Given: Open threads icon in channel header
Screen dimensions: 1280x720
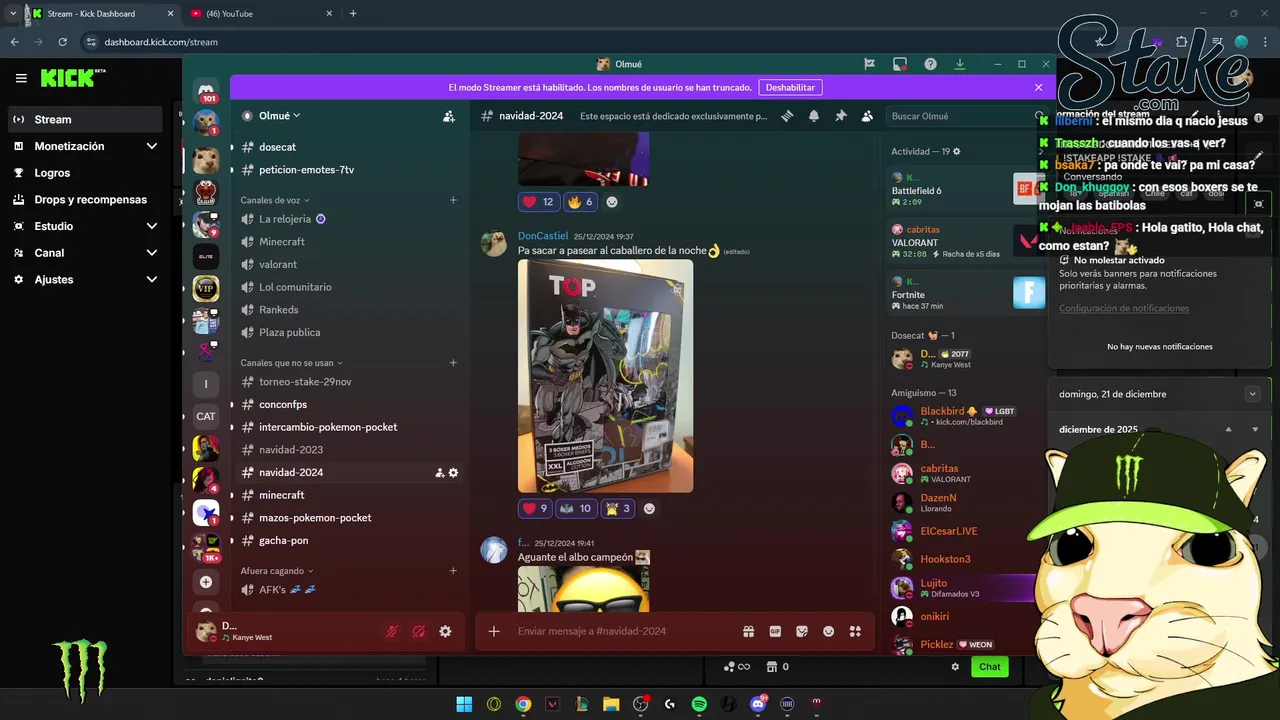Looking at the screenshot, I should pyautogui.click(x=787, y=116).
